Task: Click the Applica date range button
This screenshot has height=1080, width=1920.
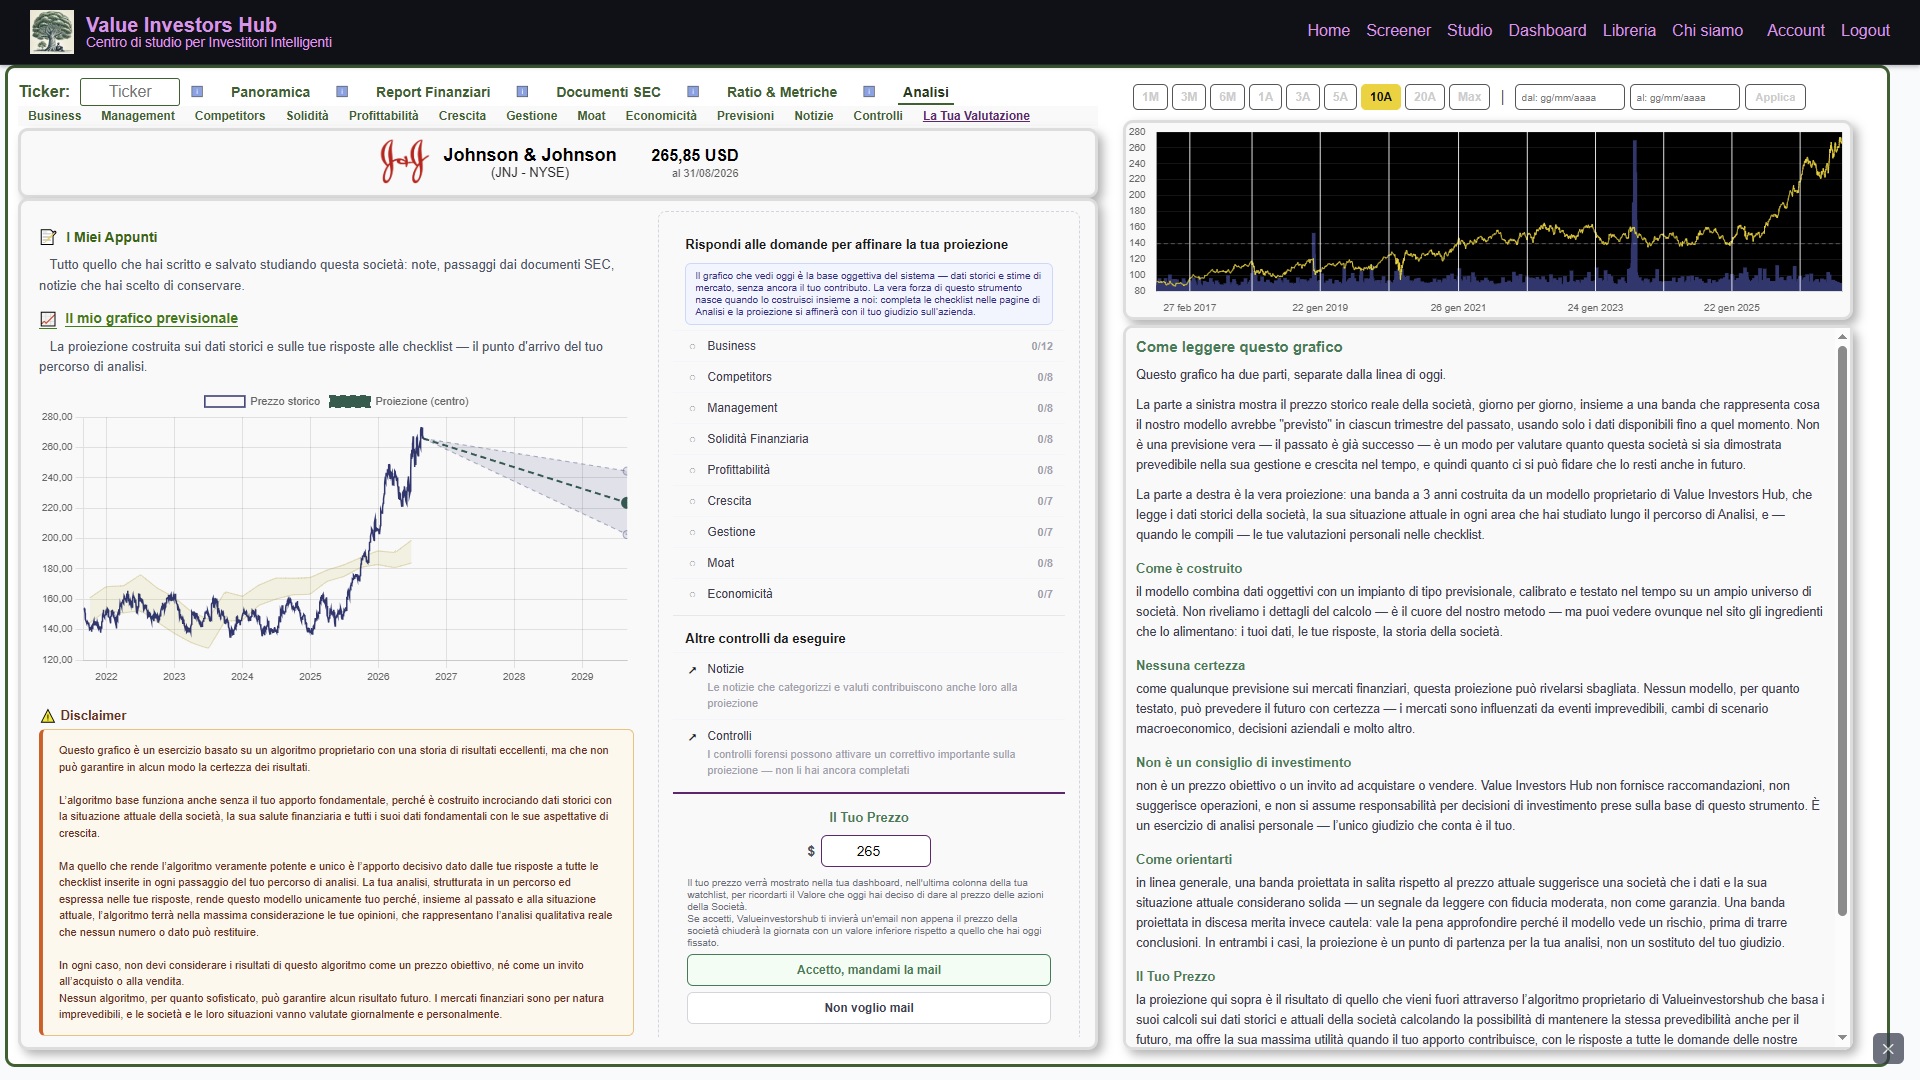Action: click(x=1775, y=97)
